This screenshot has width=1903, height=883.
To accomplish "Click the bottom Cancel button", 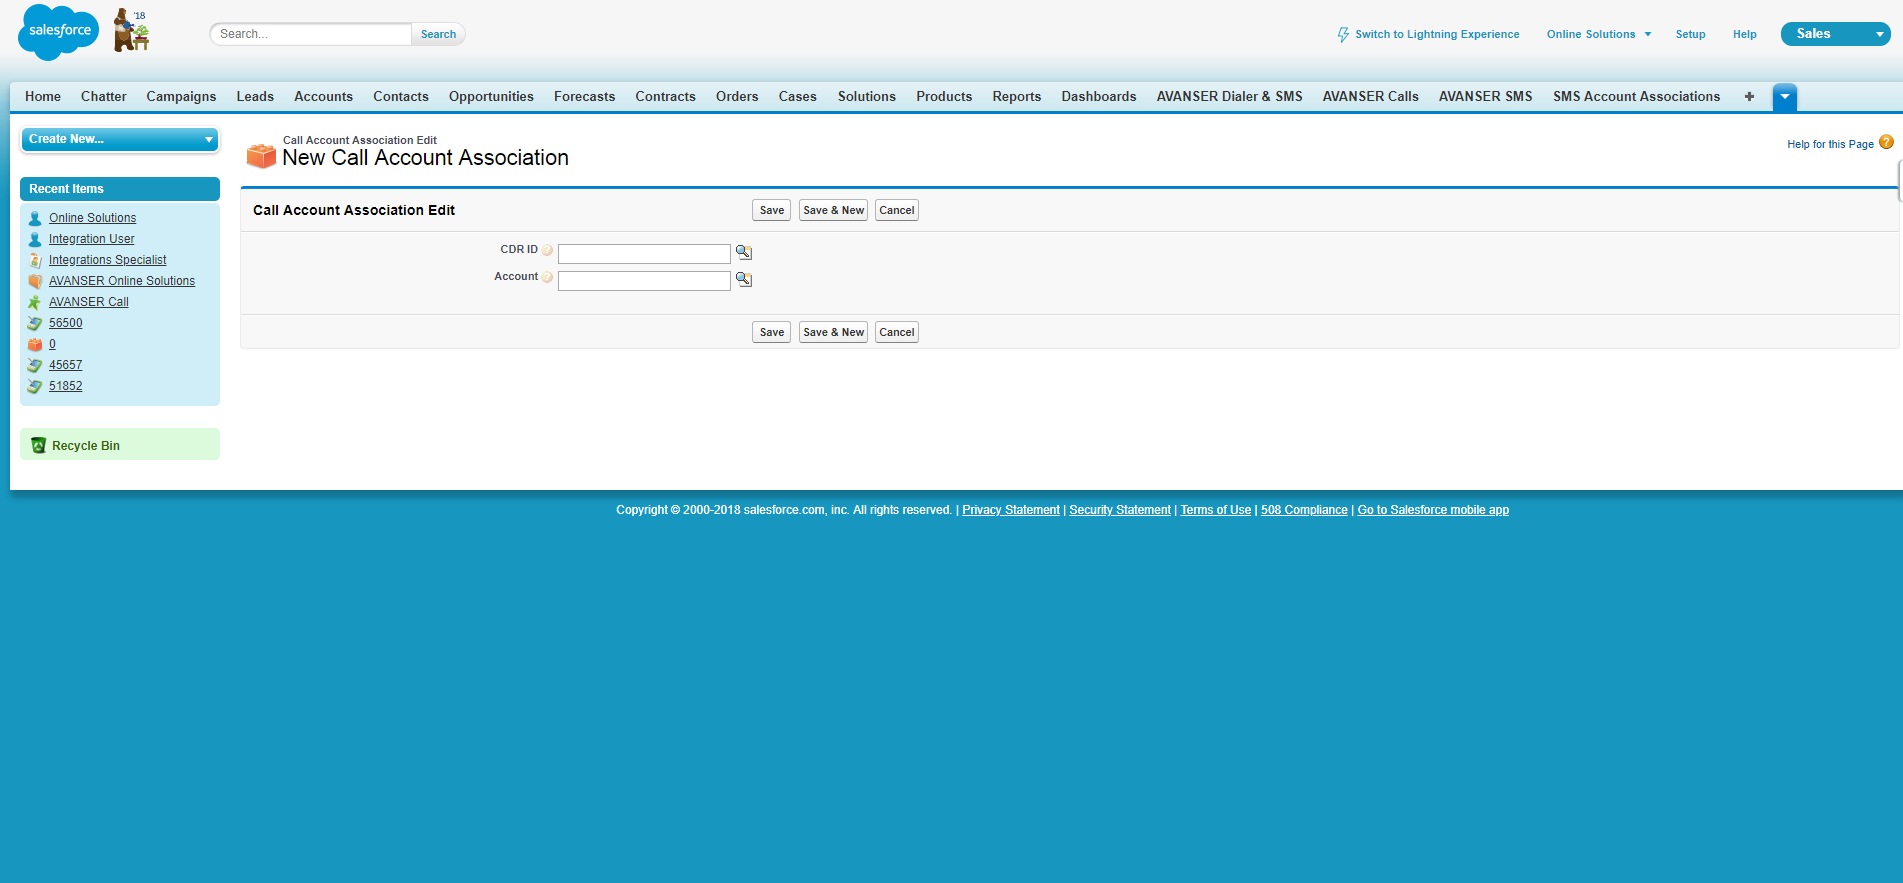I will (x=897, y=332).
